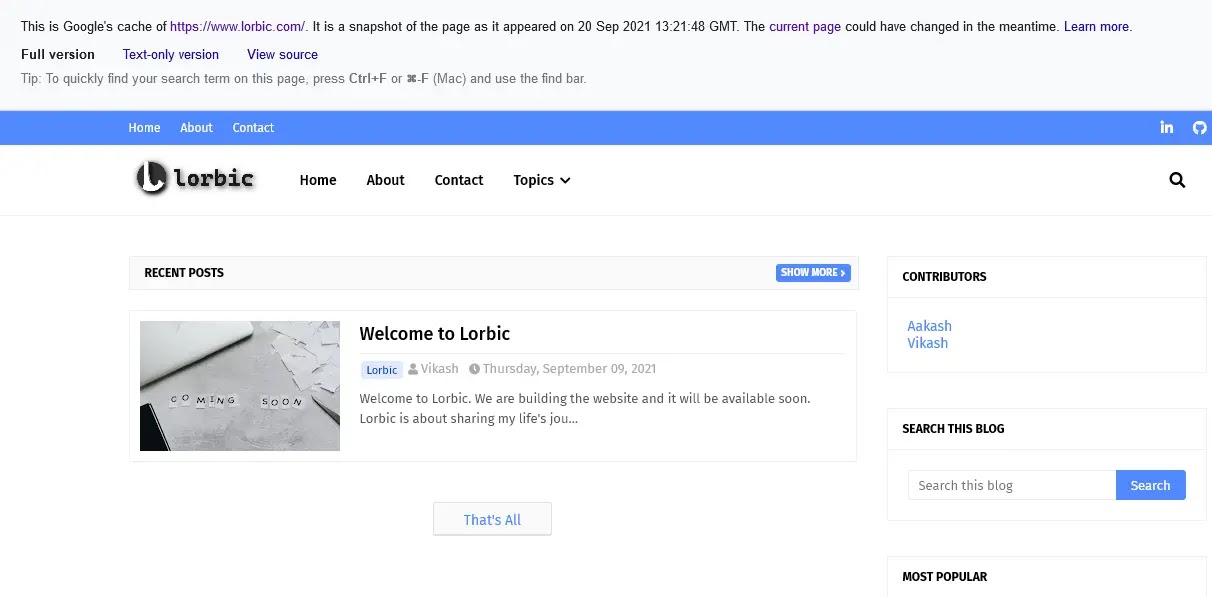Open contributor Aakash profile
Screen dimensions: 1212x597
coord(929,326)
